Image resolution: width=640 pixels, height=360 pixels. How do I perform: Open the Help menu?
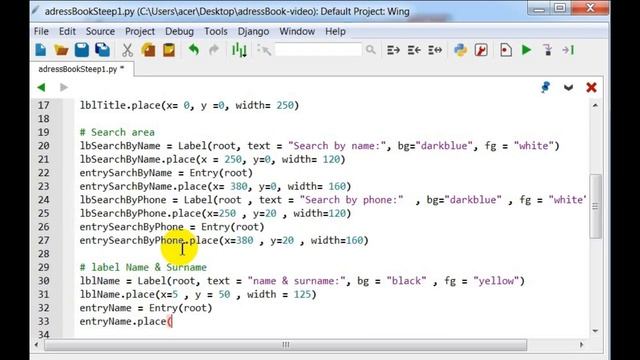336,31
